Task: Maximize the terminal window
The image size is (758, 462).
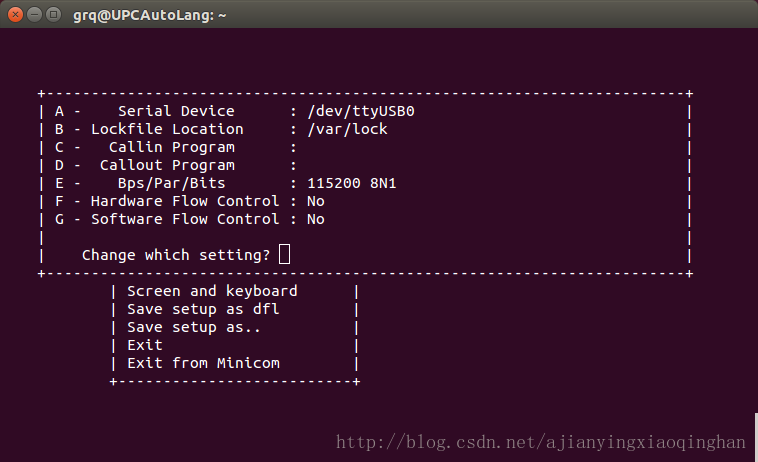Action: [51, 14]
